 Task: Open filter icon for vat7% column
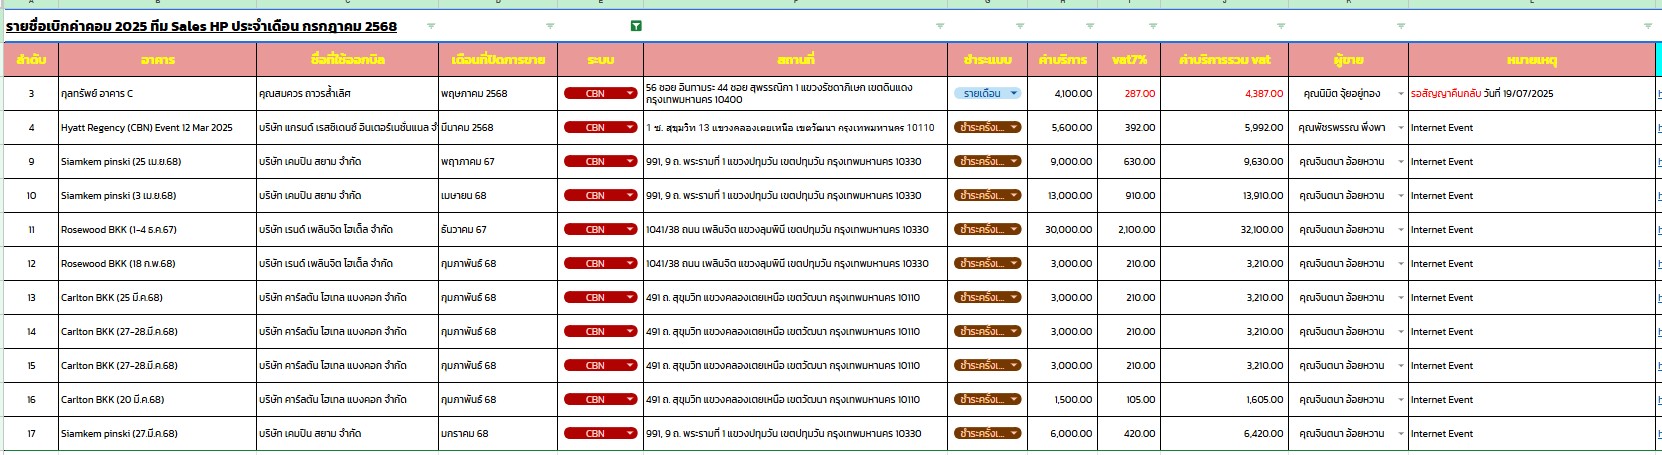pos(1153,26)
